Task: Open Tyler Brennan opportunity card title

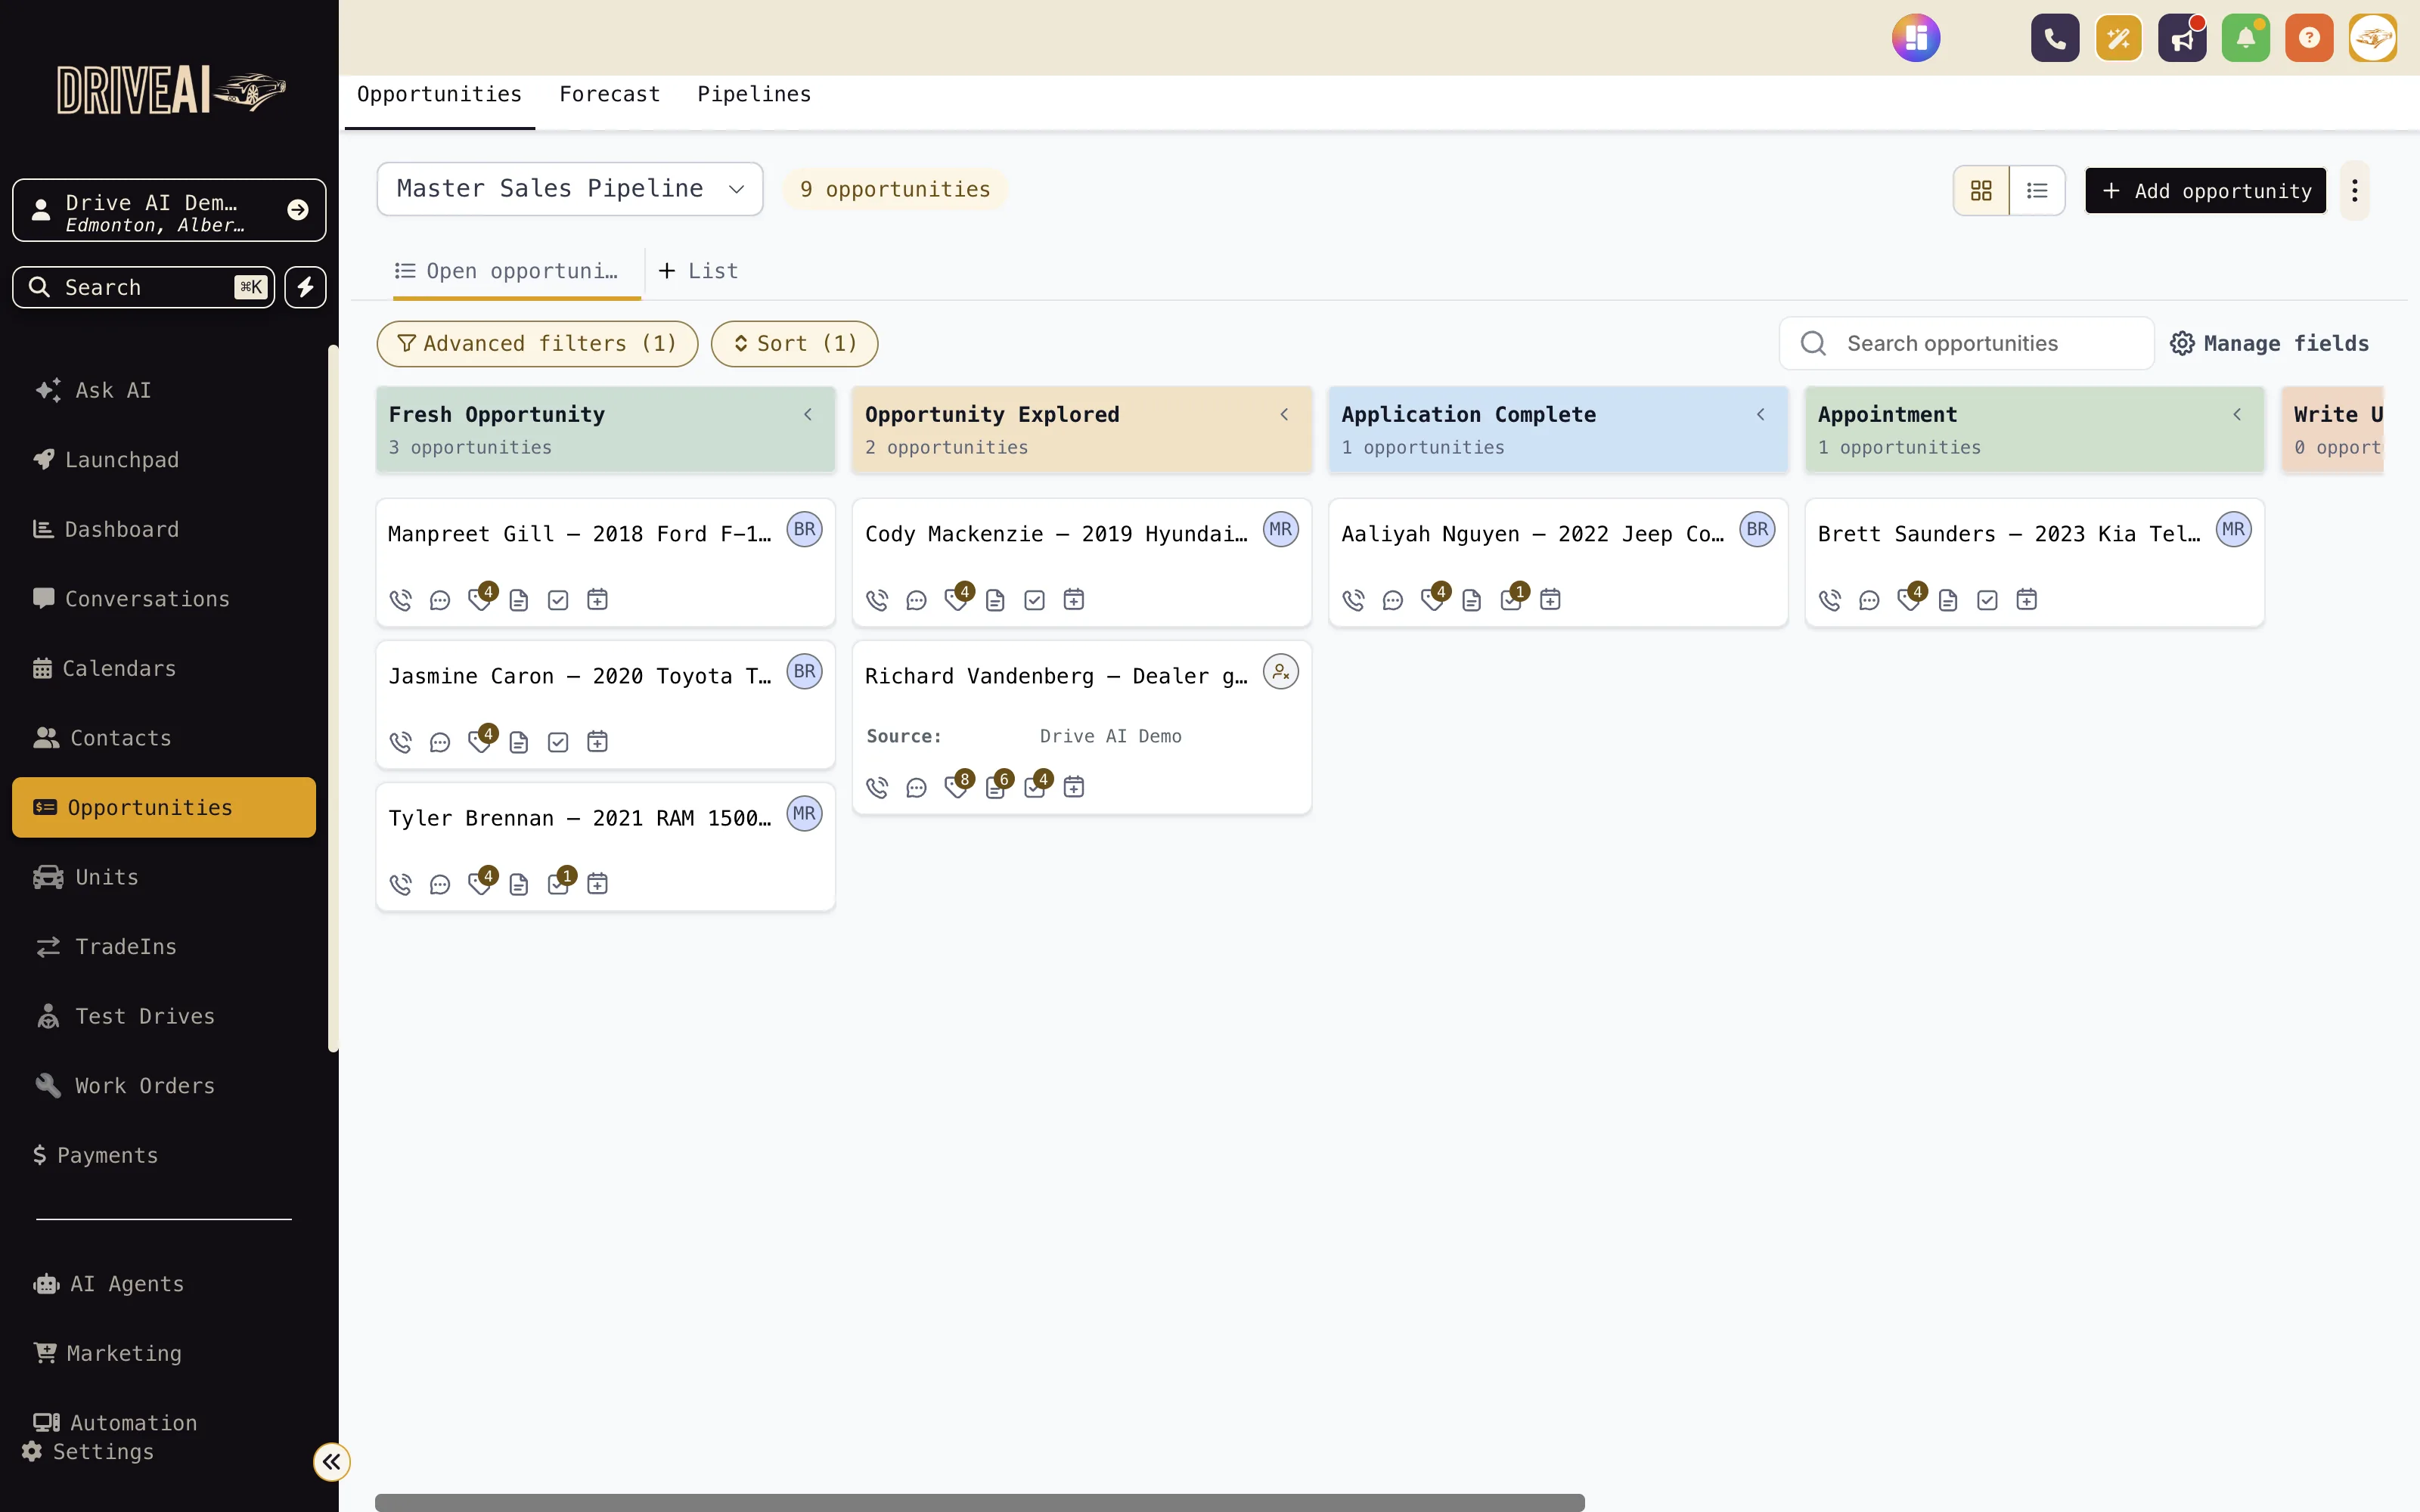Action: point(580,818)
